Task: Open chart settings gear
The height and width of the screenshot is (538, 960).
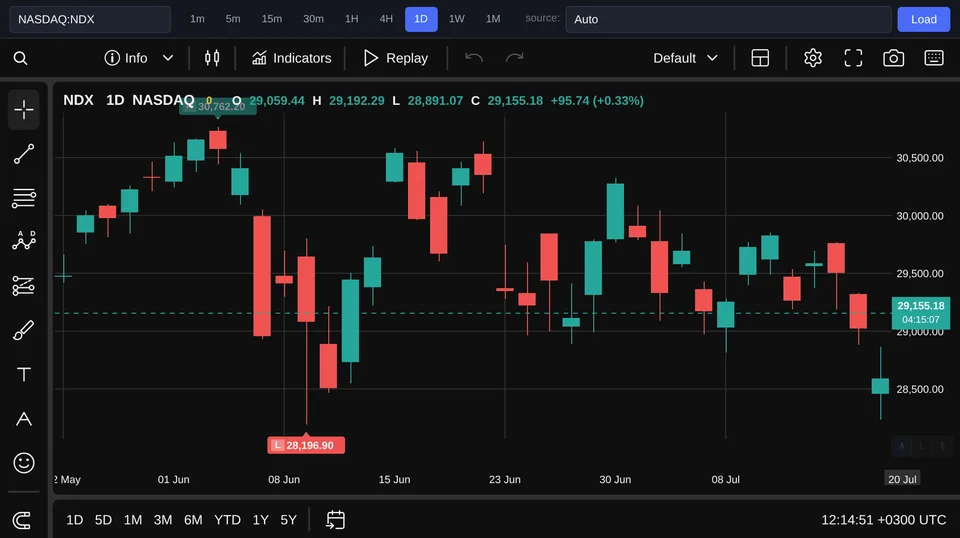Action: coord(812,58)
